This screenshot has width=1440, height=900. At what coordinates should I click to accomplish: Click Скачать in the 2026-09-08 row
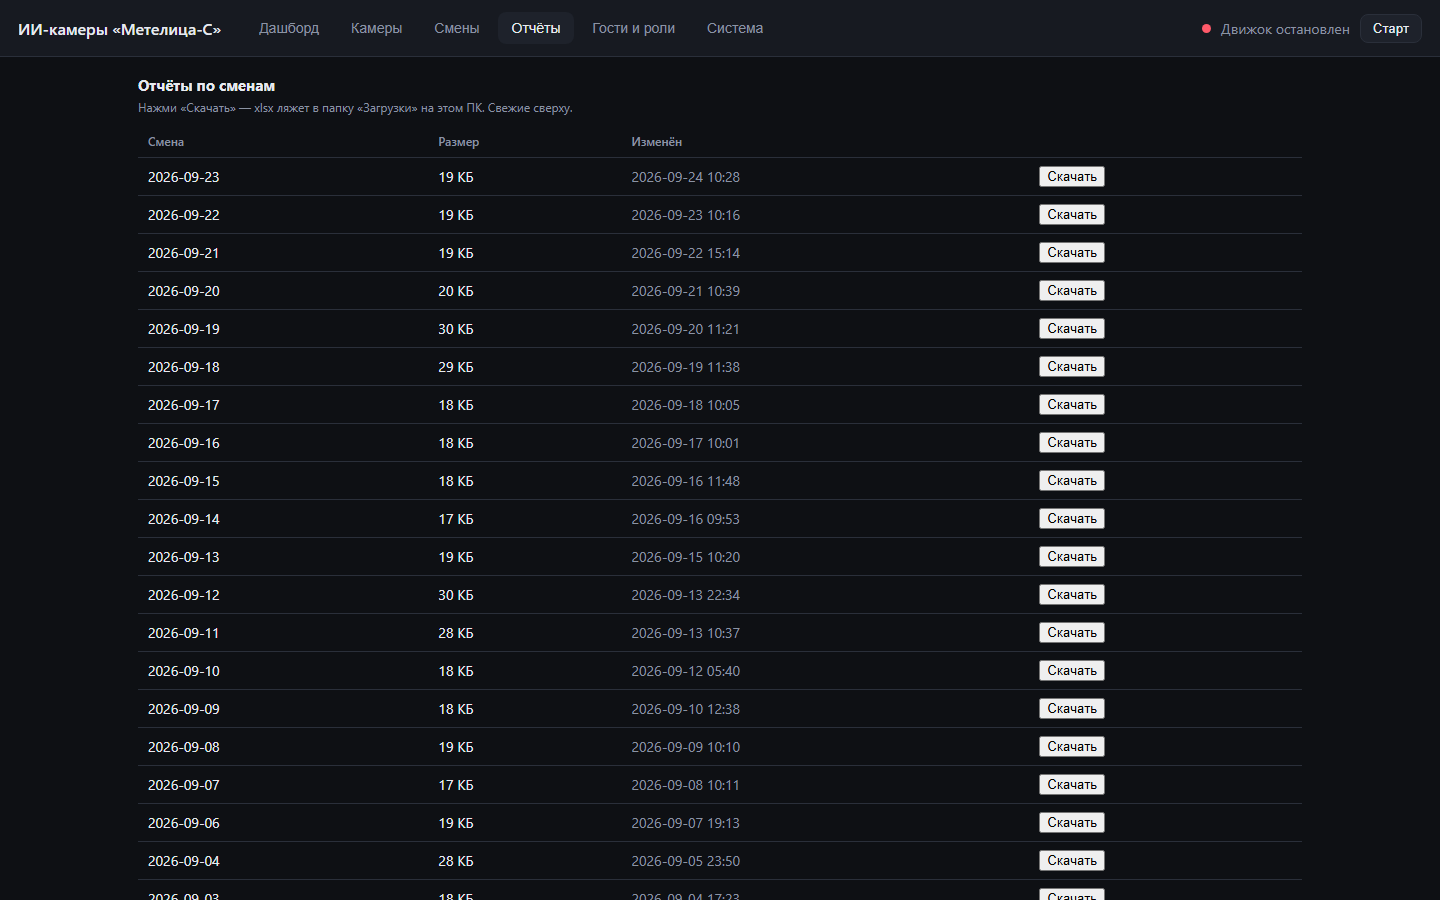pyautogui.click(x=1072, y=747)
